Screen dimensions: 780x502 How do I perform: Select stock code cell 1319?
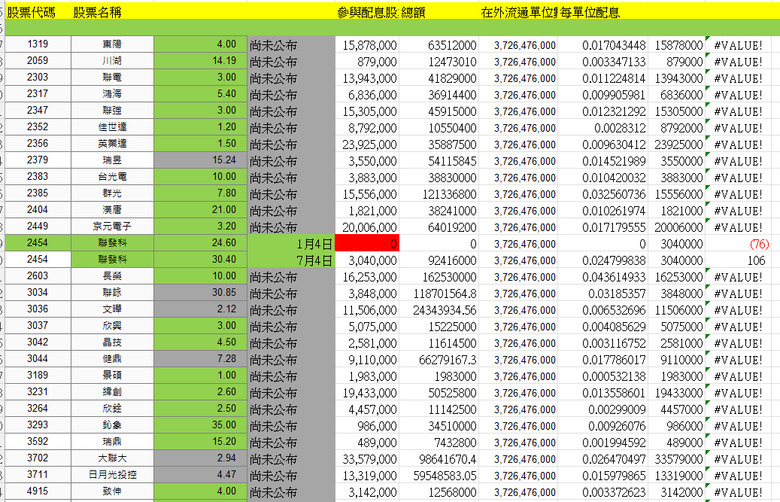pos(38,44)
